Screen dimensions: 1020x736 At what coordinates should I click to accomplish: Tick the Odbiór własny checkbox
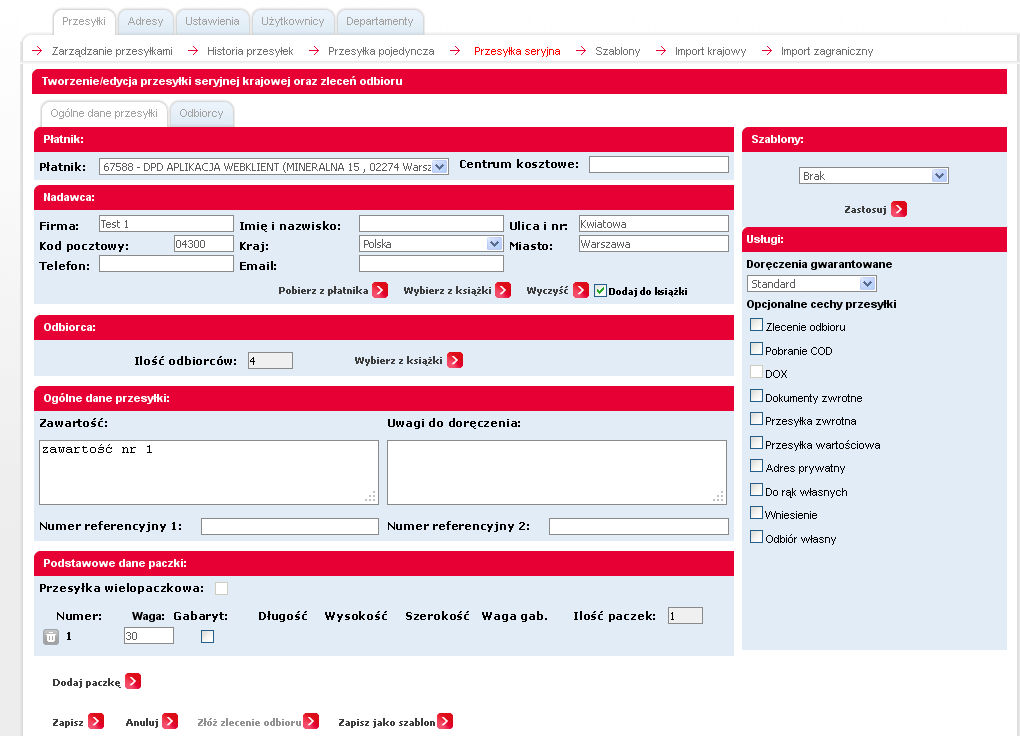tap(756, 537)
